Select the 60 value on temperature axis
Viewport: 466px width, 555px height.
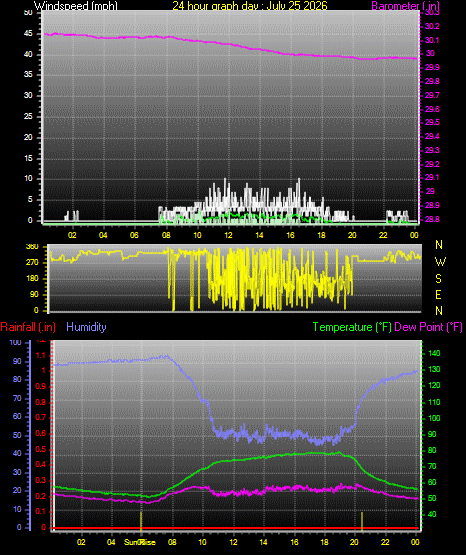pos(432,482)
